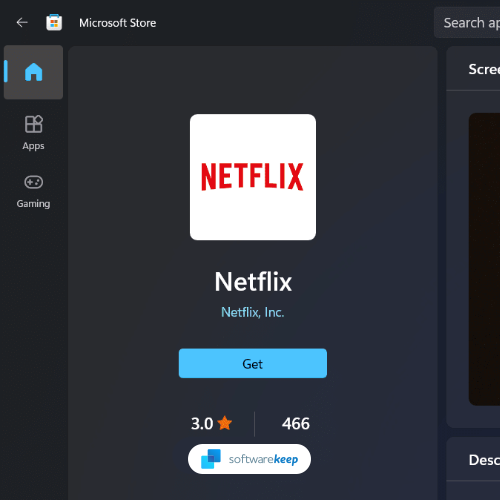The height and width of the screenshot is (500, 500).
Task: Open the Home section in the sidebar
Action: pyautogui.click(x=33, y=72)
